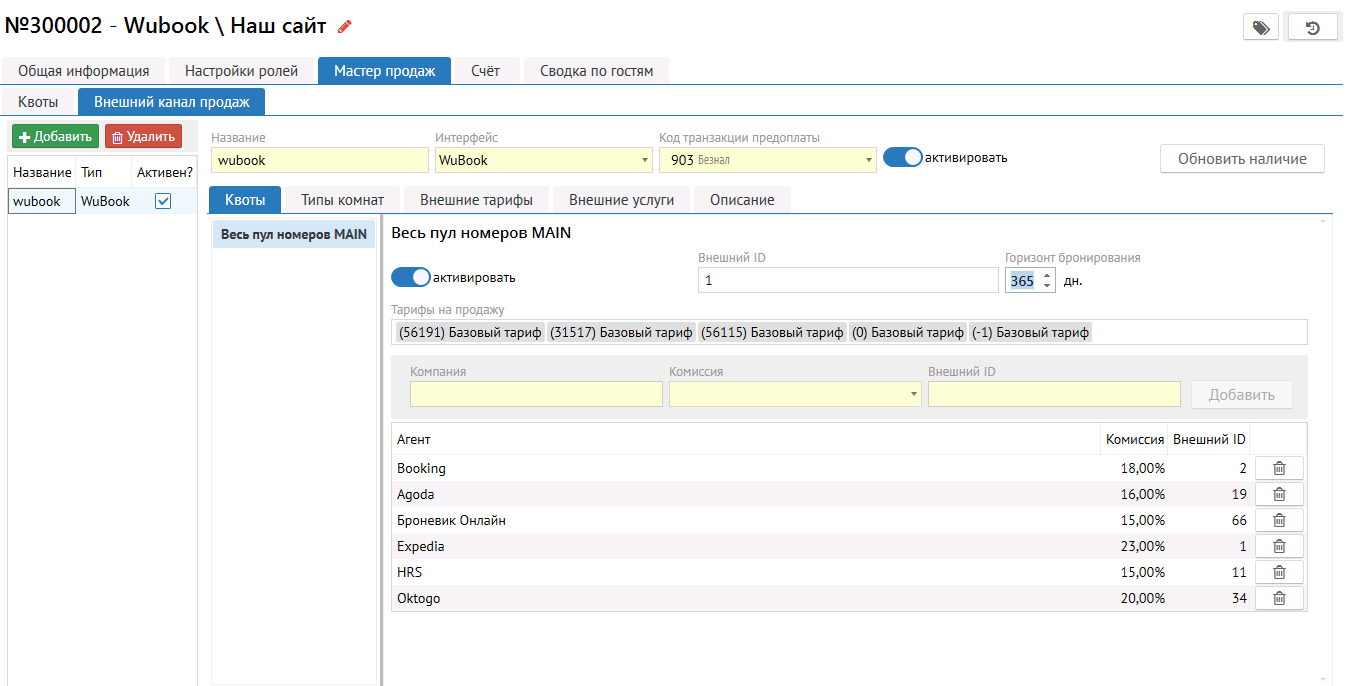Toggle the channel activation switch near prepayment code
The image size is (1348, 686).
pyautogui.click(x=902, y=158)
